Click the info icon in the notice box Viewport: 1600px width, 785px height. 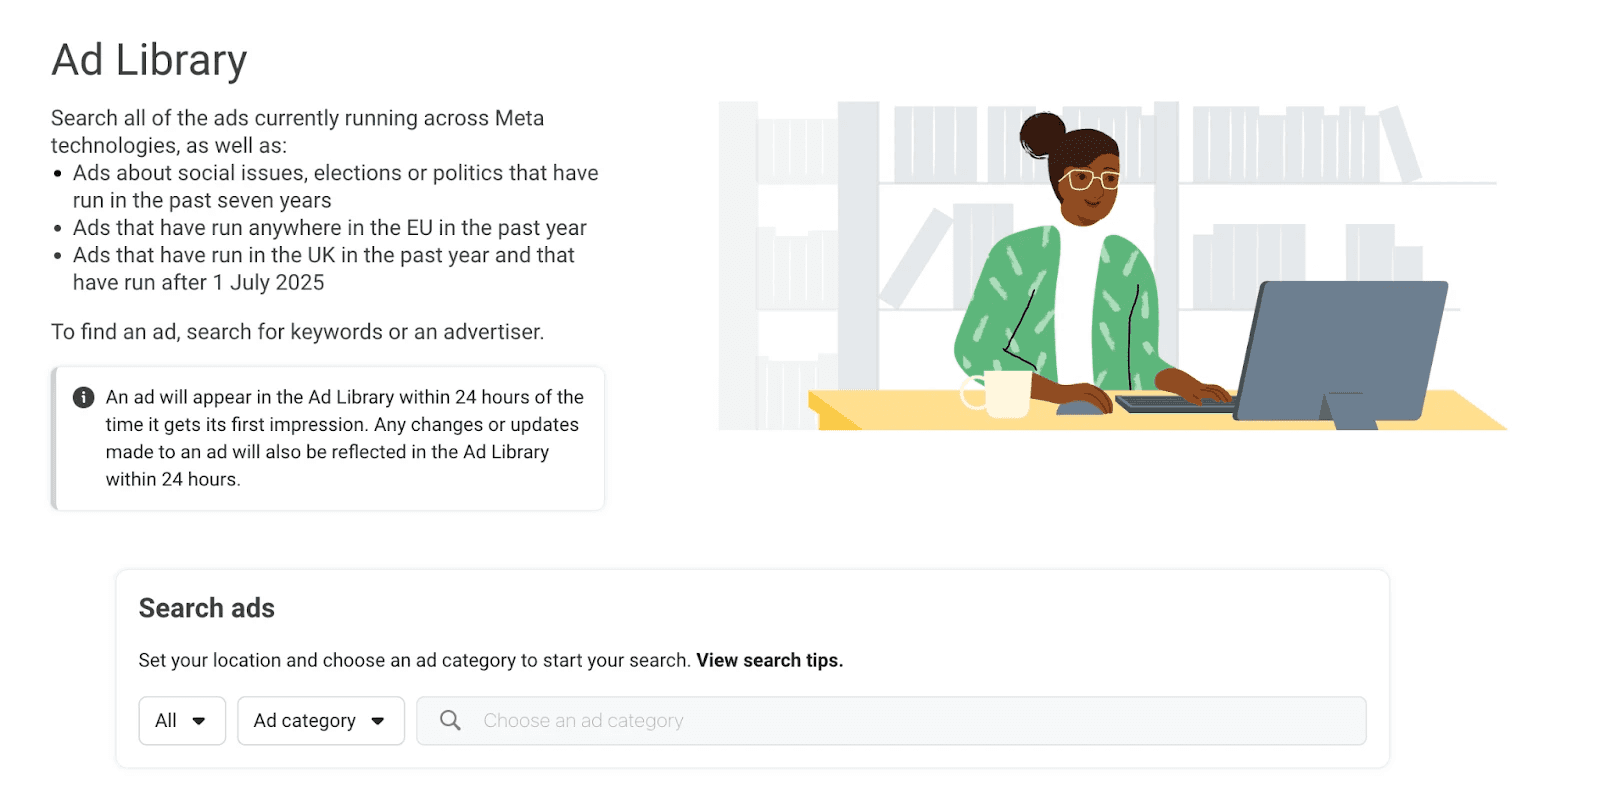[83, 397]
